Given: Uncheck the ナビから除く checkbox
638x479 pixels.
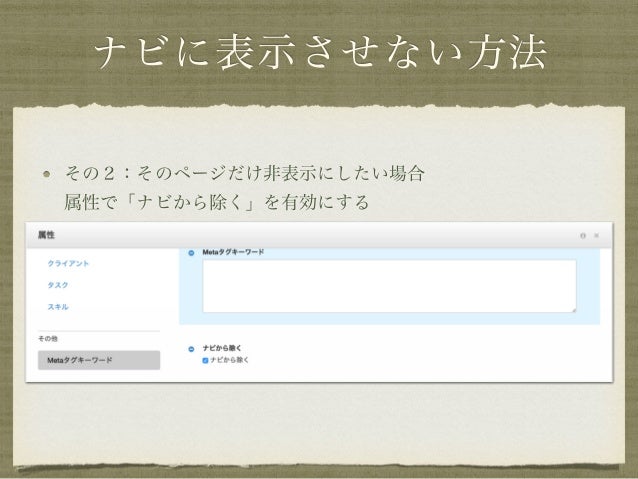Looking at the screenshot, I should click(205, 360).
